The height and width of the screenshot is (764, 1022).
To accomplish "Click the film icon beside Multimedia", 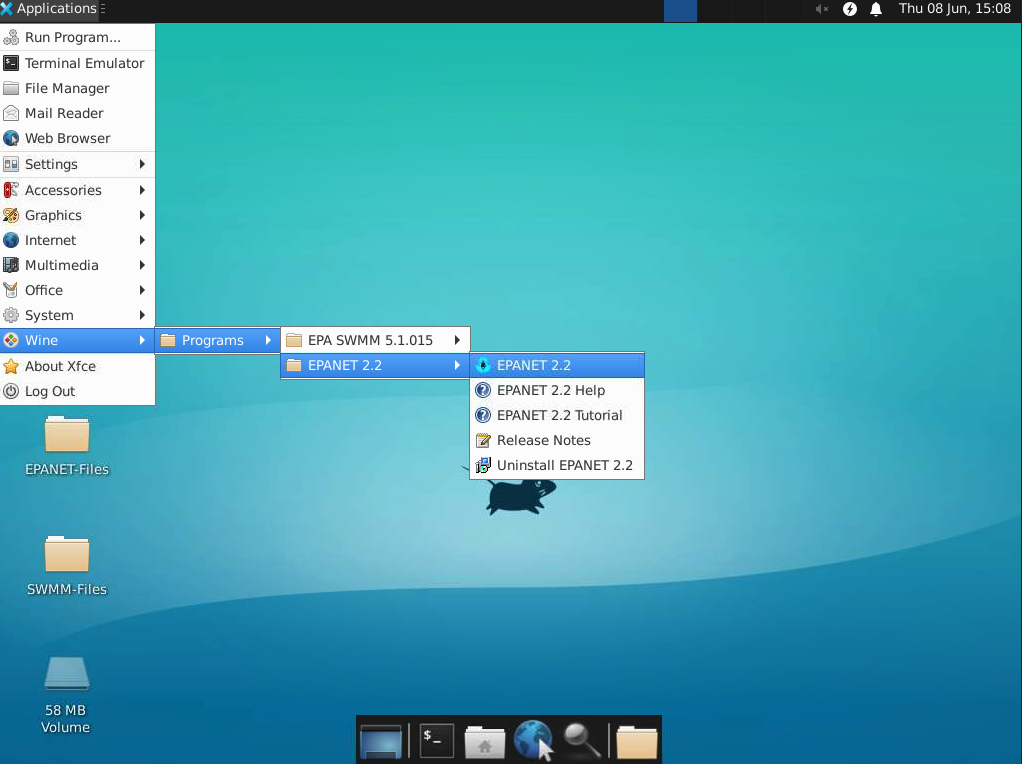I will tap(11, 265).
